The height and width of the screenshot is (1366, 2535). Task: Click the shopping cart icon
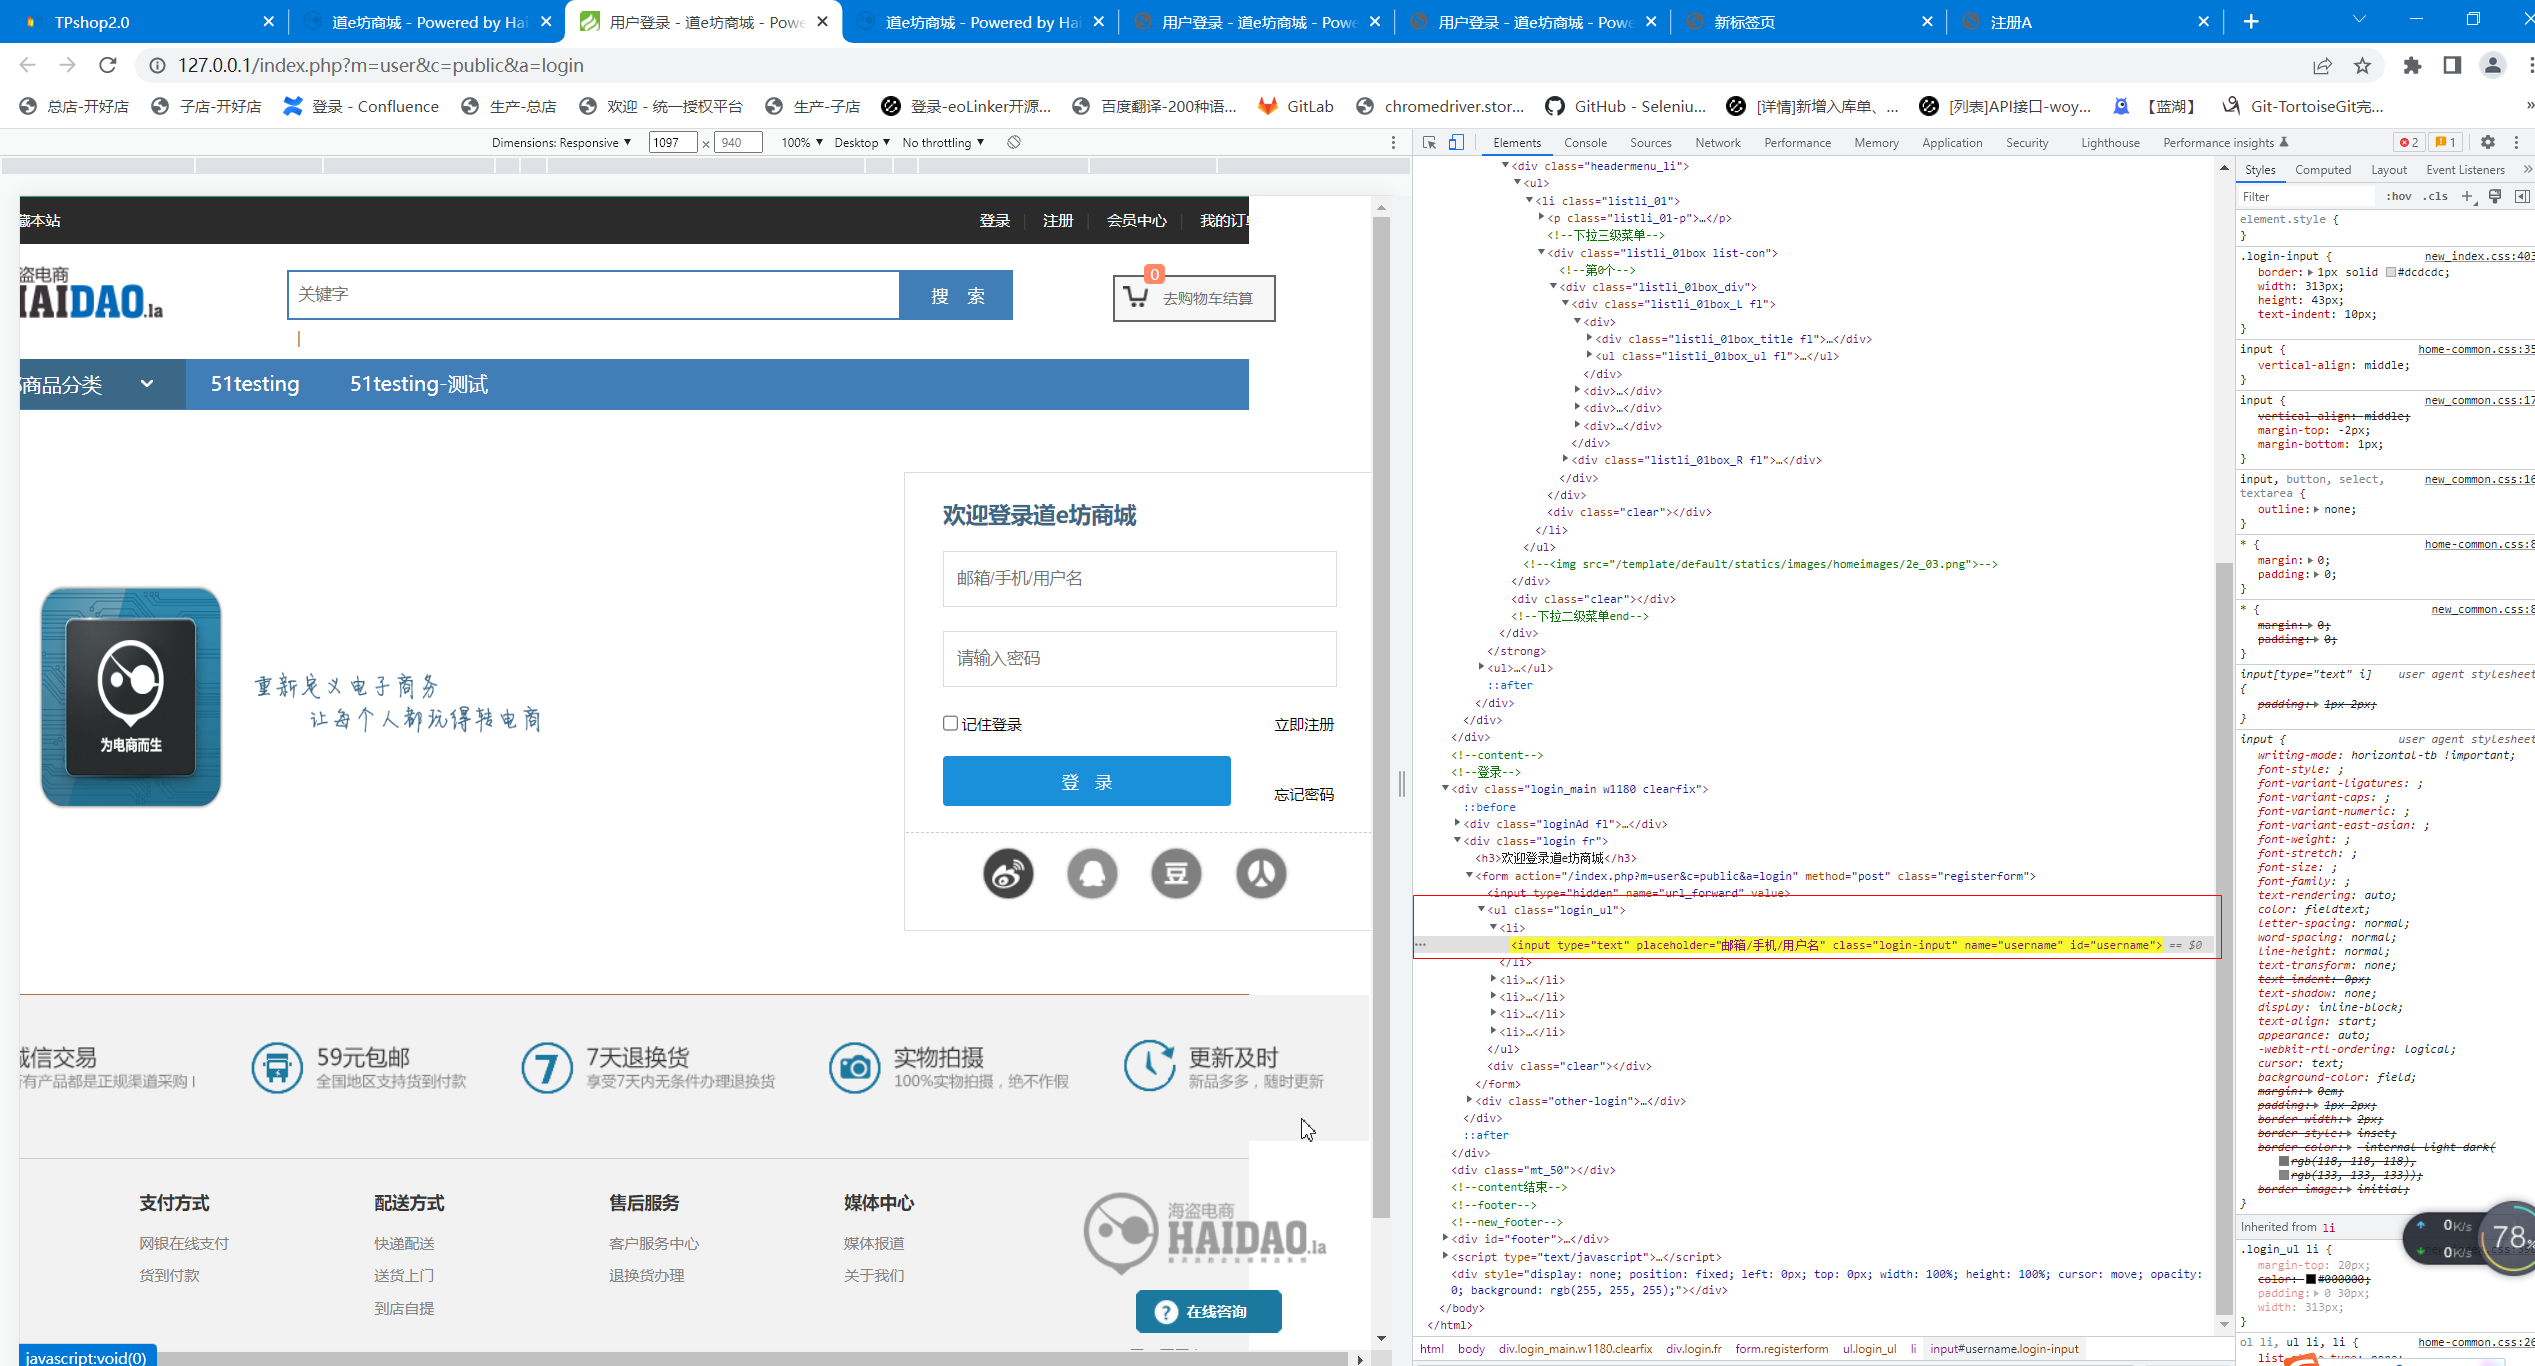point(1136,297)
